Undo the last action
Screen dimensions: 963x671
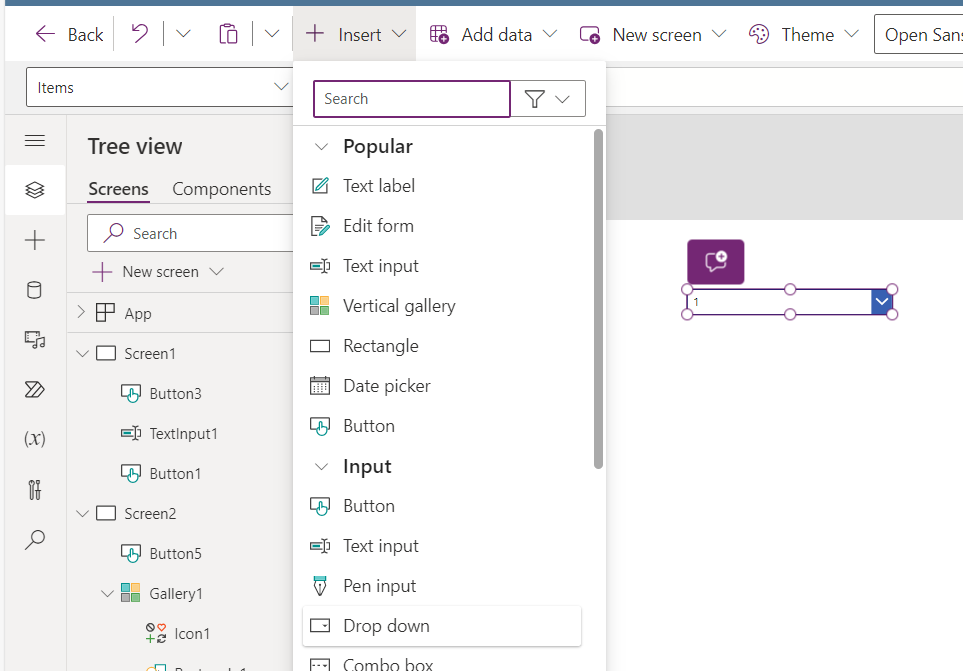[x=139, y=34]
